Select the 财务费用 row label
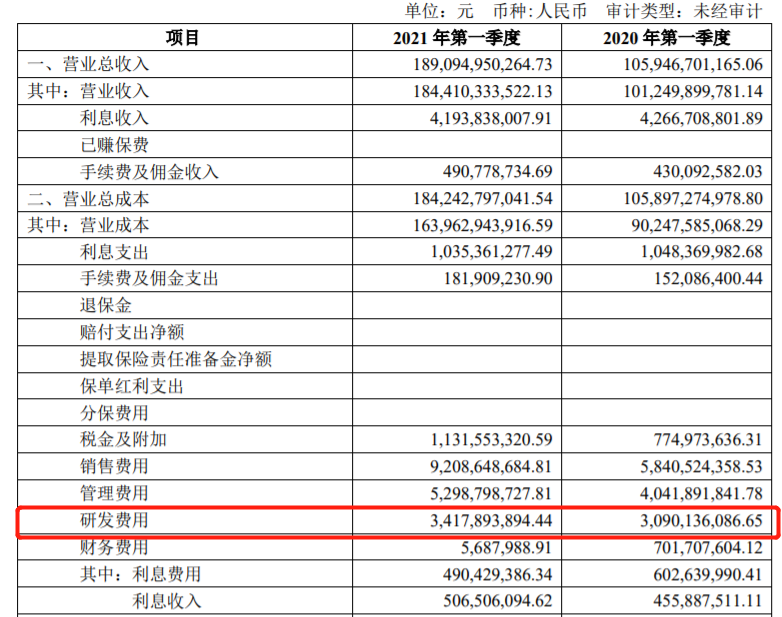 pos(114,547)
